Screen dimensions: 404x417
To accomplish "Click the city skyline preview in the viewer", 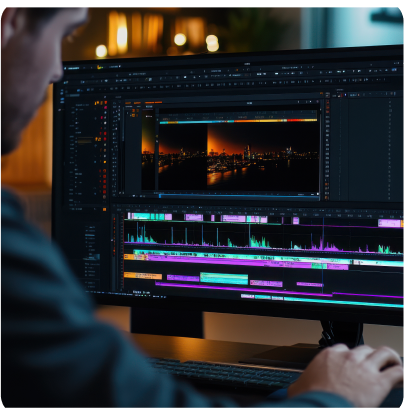I will click(x=238, y=156).
